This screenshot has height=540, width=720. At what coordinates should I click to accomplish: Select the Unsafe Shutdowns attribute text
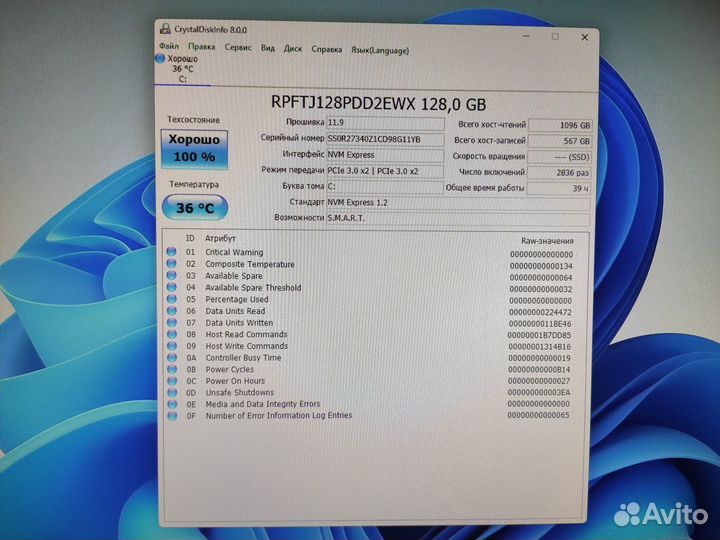(239, 392)
